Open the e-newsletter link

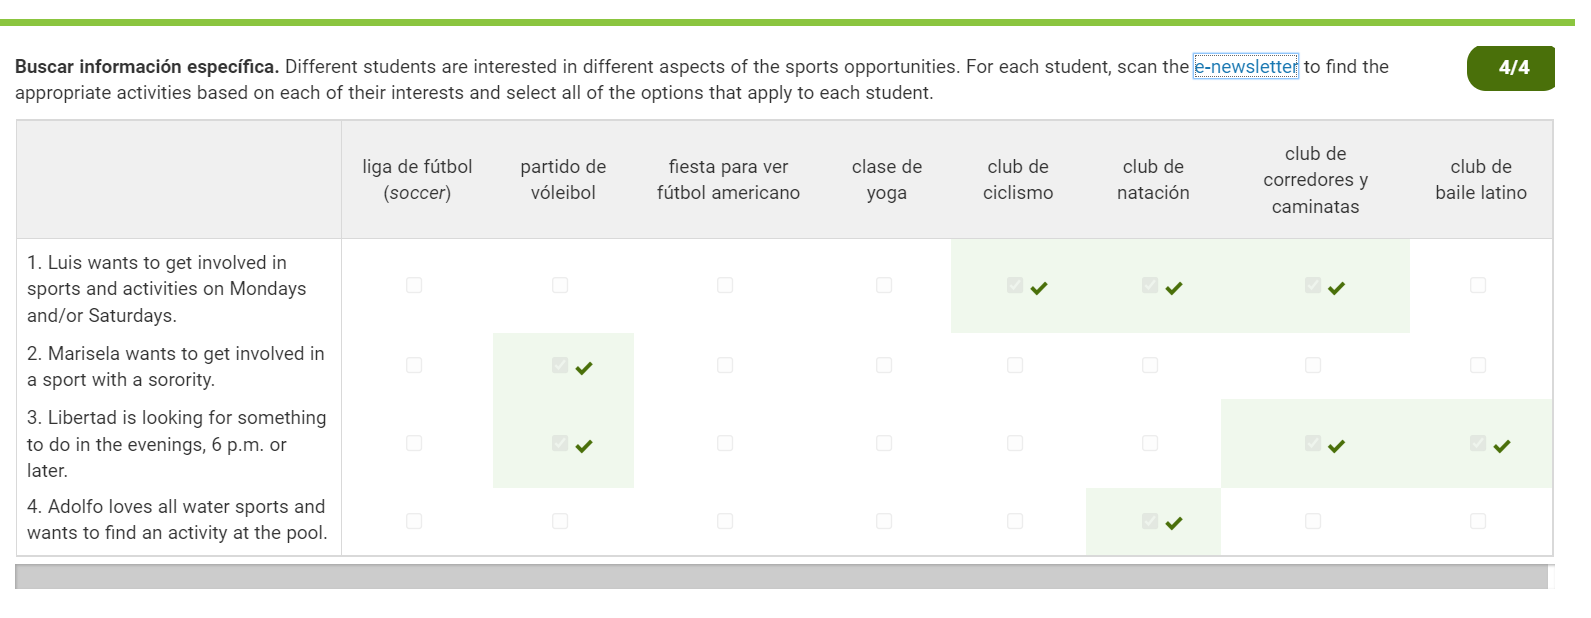[x=1246, y=67]
